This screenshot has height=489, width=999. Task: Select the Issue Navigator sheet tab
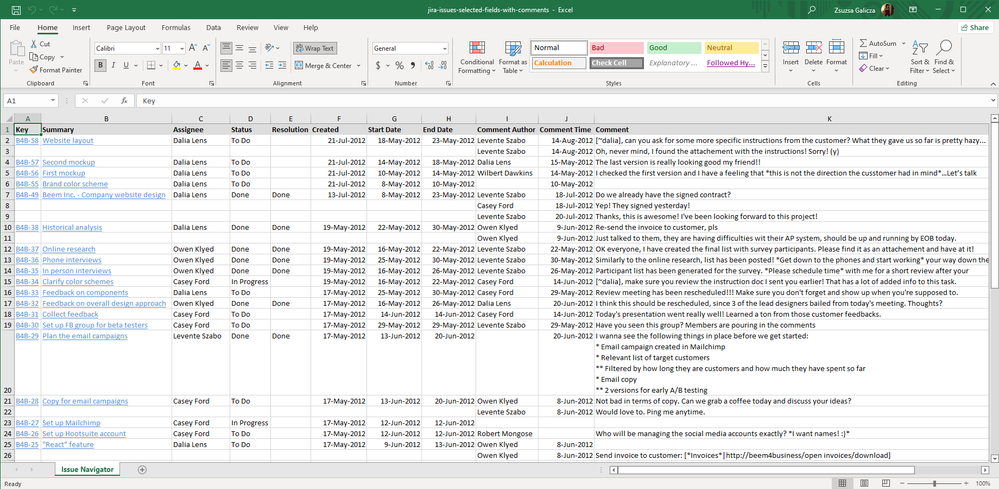click(x=87, y=469)
